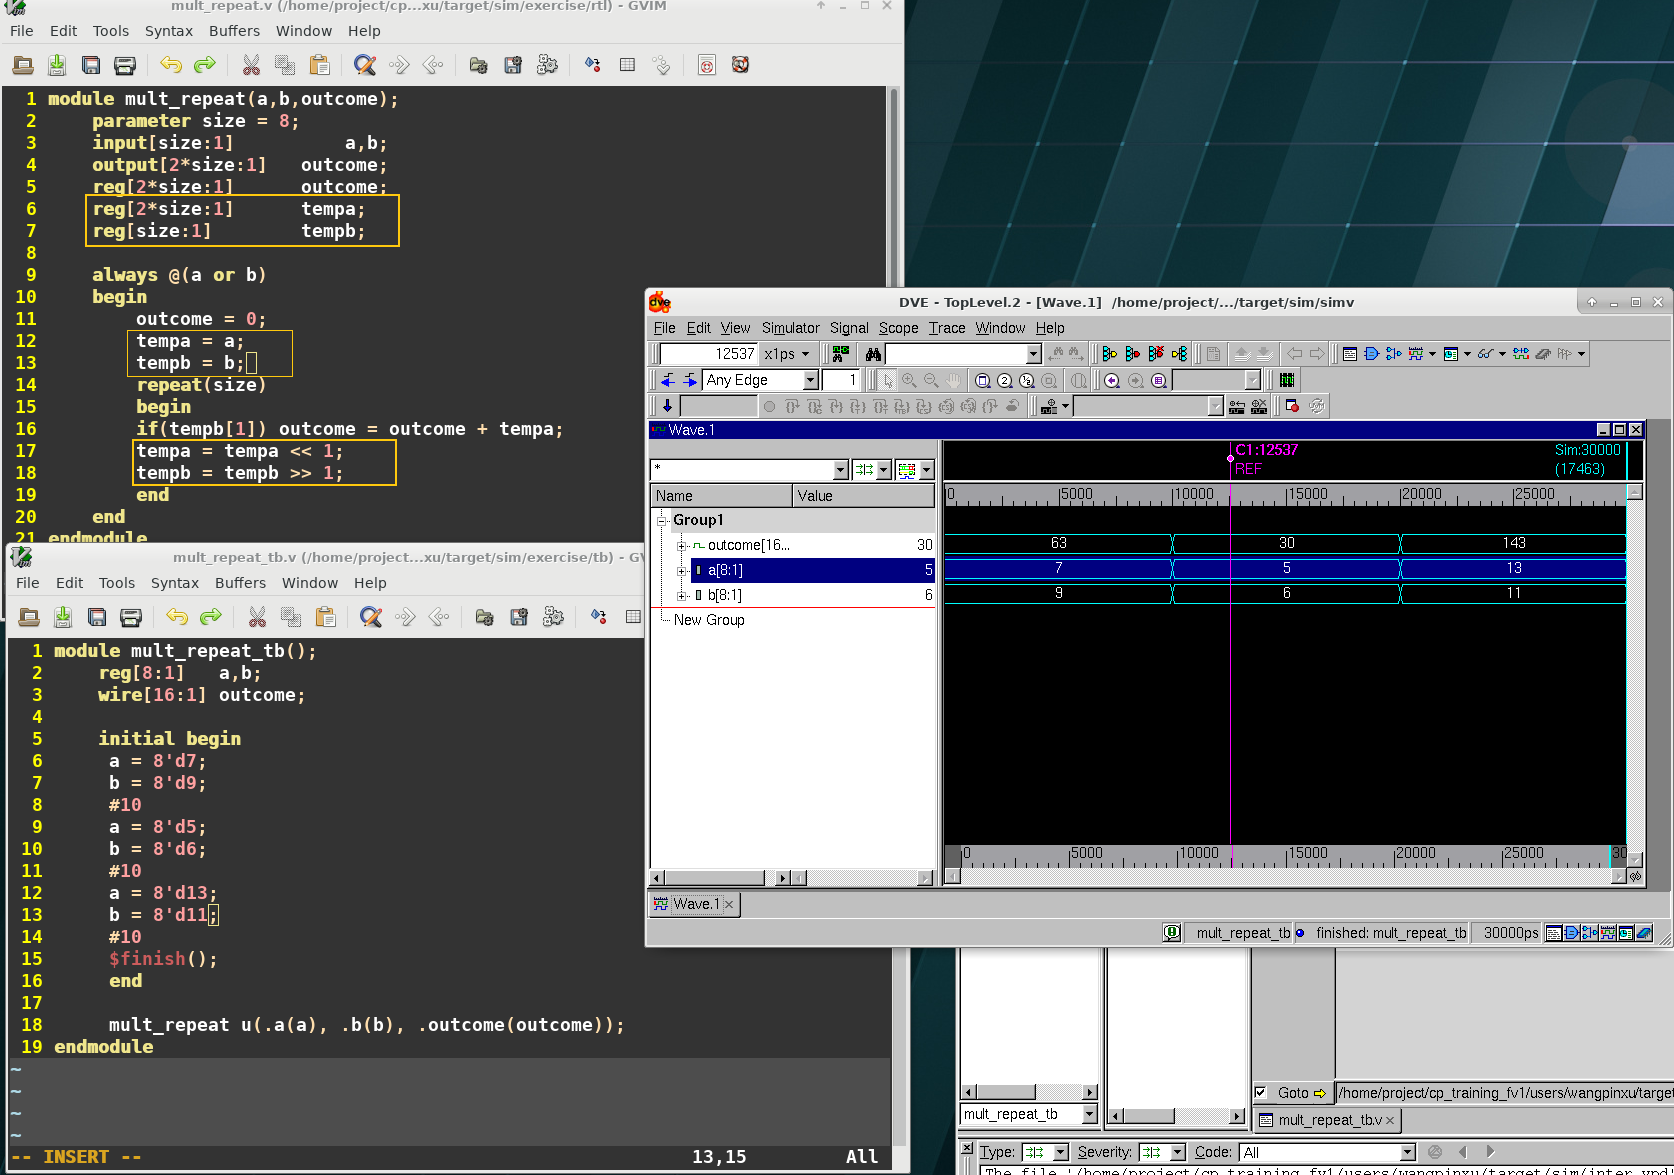Expand the outcome[16... signal bus
The width and height of the screenshot is (1674, 1175).
682,546
